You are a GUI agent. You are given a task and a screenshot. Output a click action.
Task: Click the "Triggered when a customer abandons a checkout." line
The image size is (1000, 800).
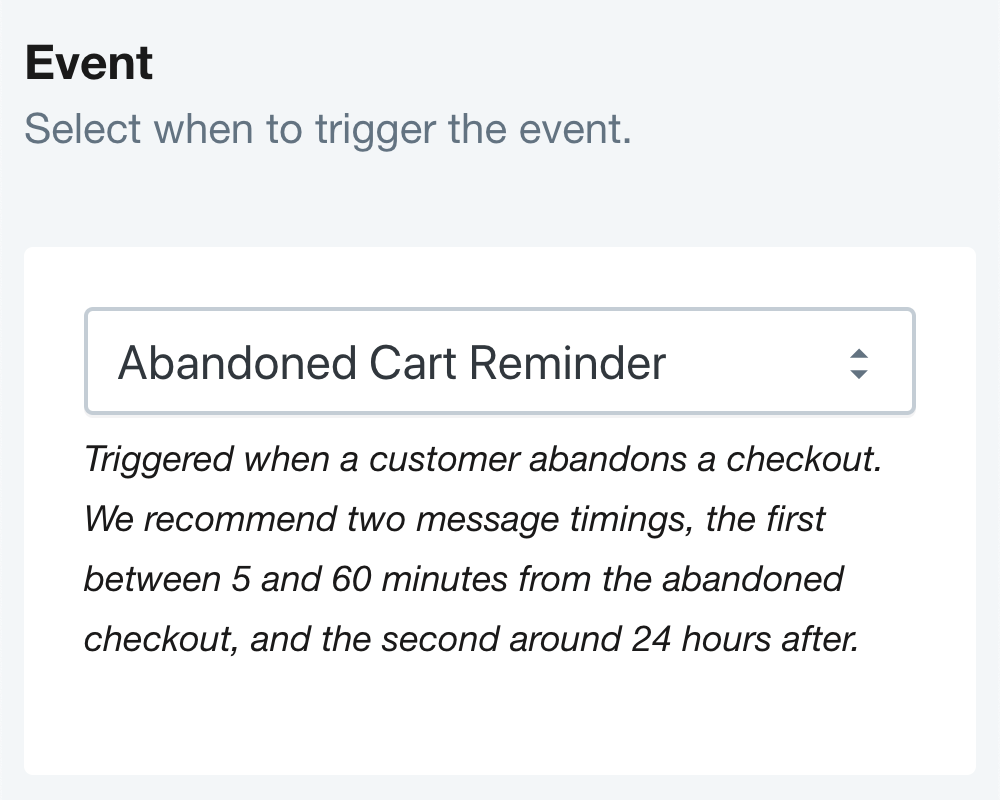tap(483, 459)
